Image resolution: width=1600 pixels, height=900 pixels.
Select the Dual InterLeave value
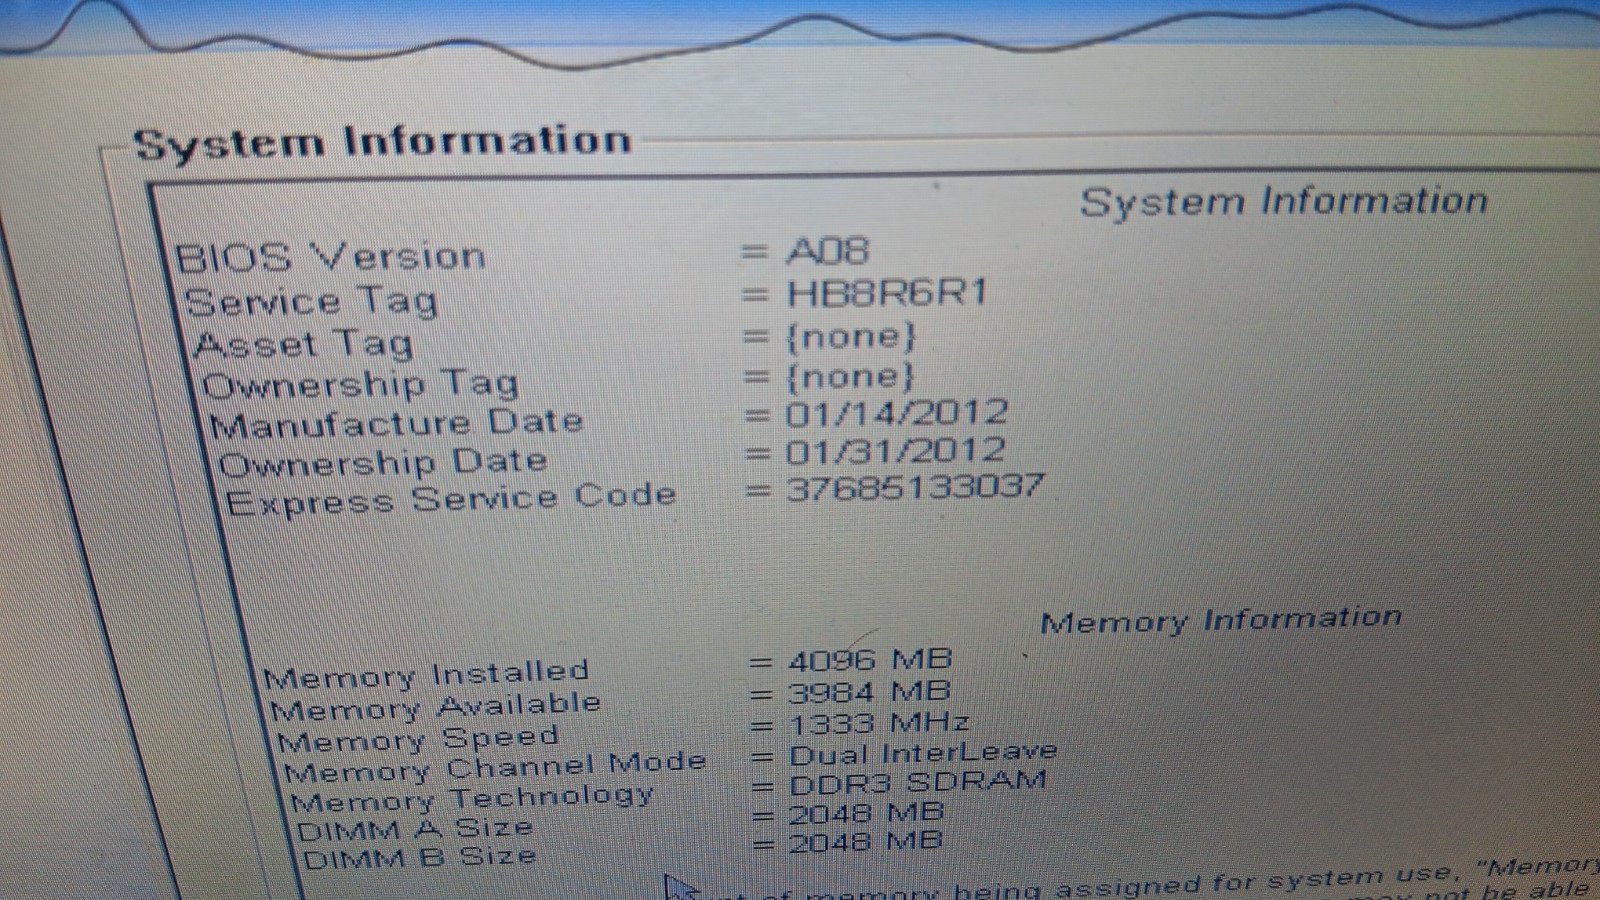click(x=922, y=753)
